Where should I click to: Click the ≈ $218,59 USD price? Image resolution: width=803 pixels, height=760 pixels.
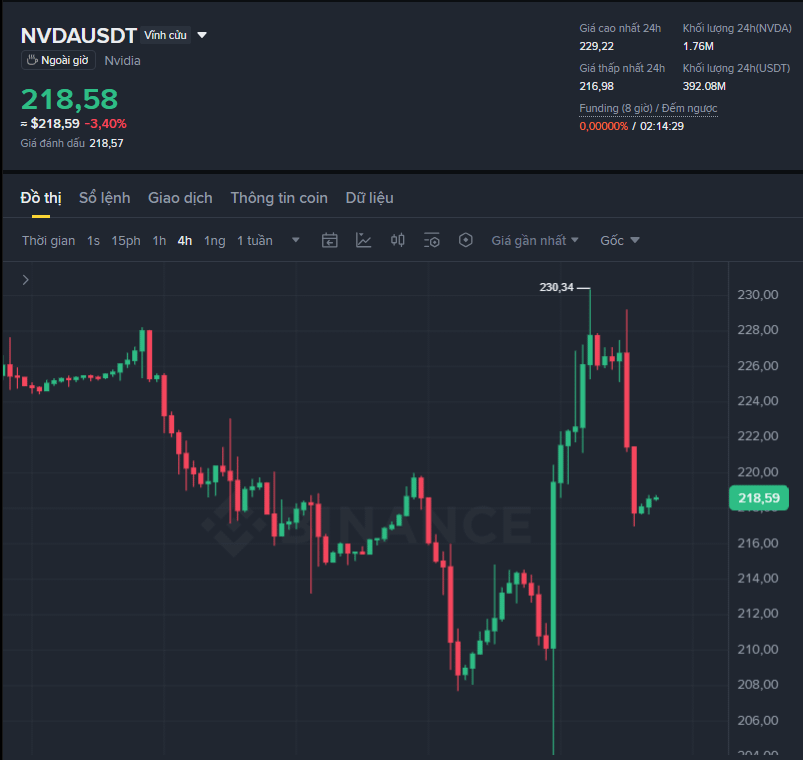(x=50, y=124)
